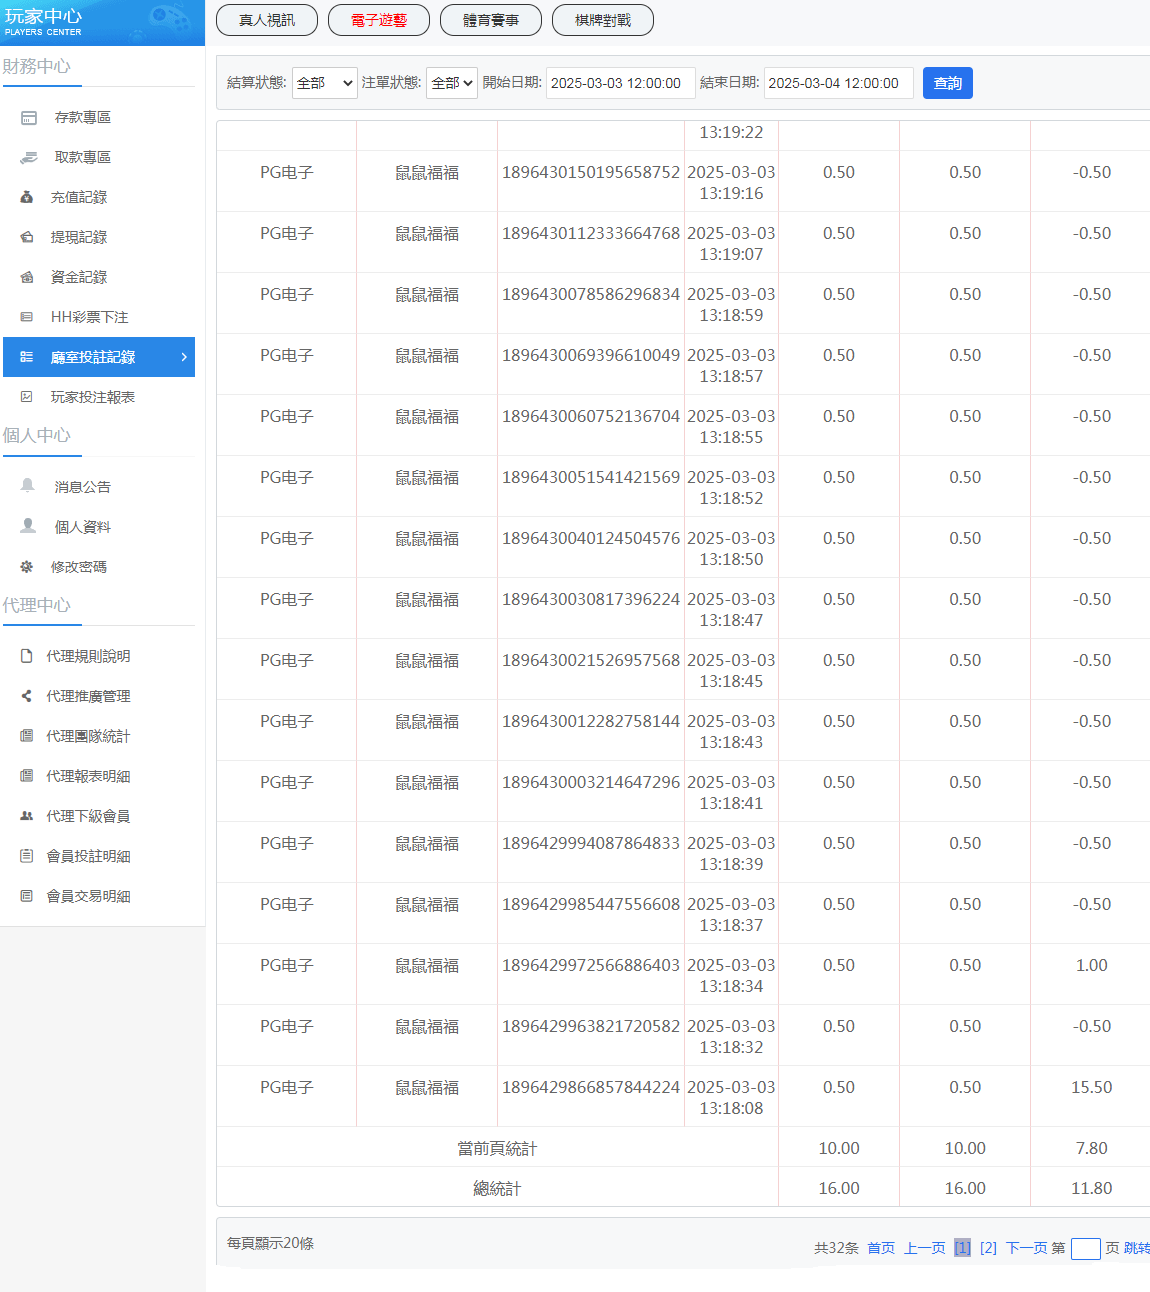Click the 個人資料 person icon
1150x1292 pixels.
coord(28,526)
